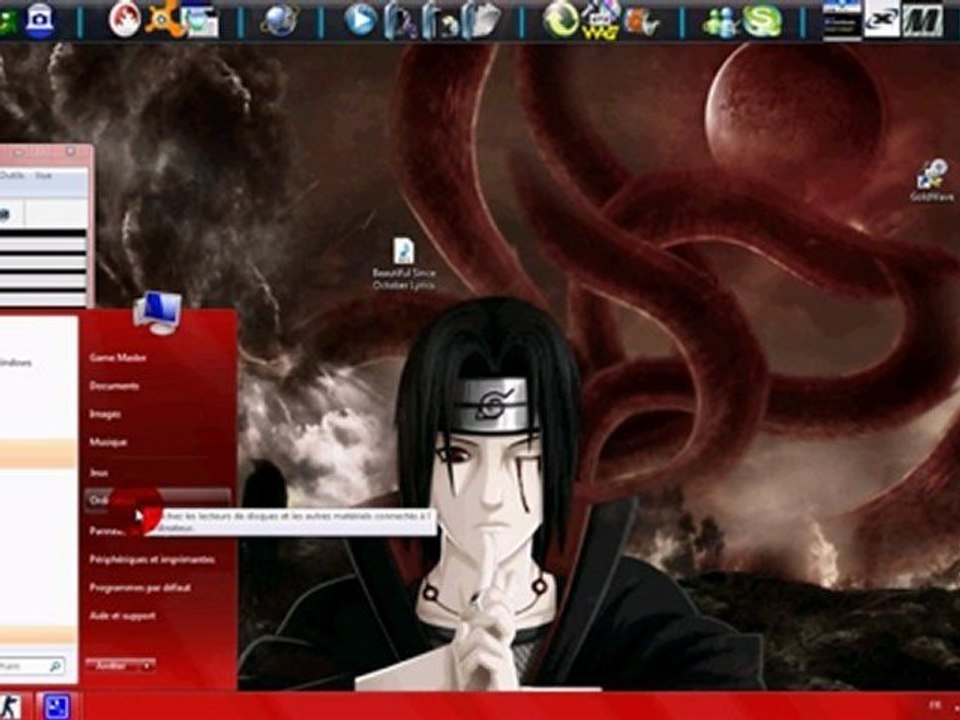Click the blue square icon on the taskbar
This screenshot has height=720, width=960.
[x=56, y=707]
